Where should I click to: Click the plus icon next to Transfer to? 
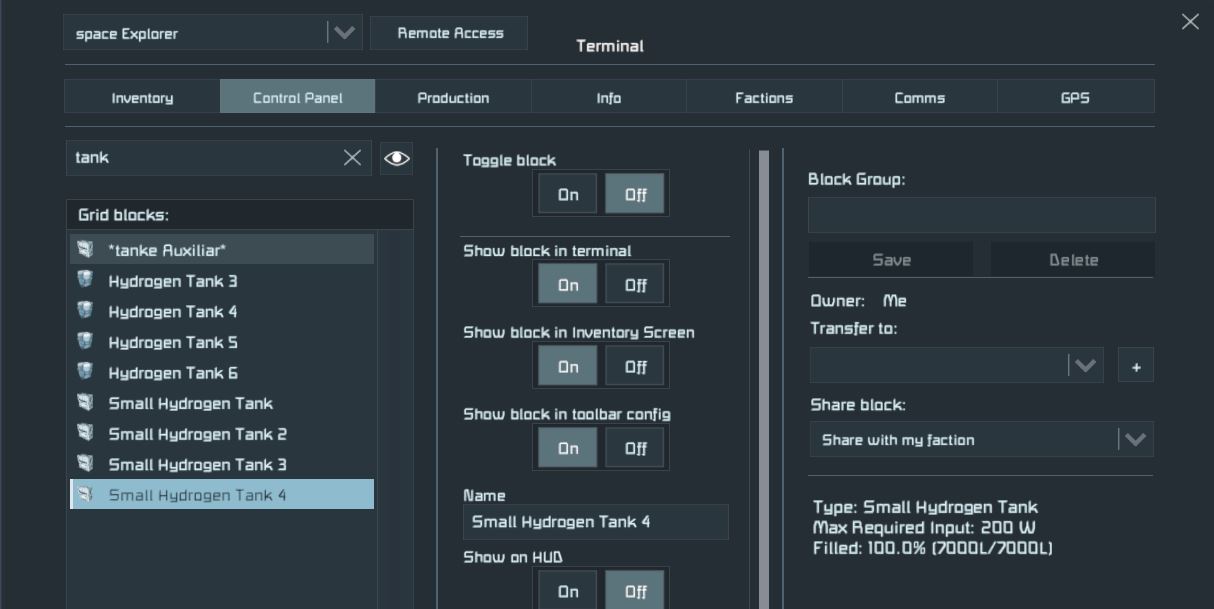pyautogui.click(x=1135, y=366)
